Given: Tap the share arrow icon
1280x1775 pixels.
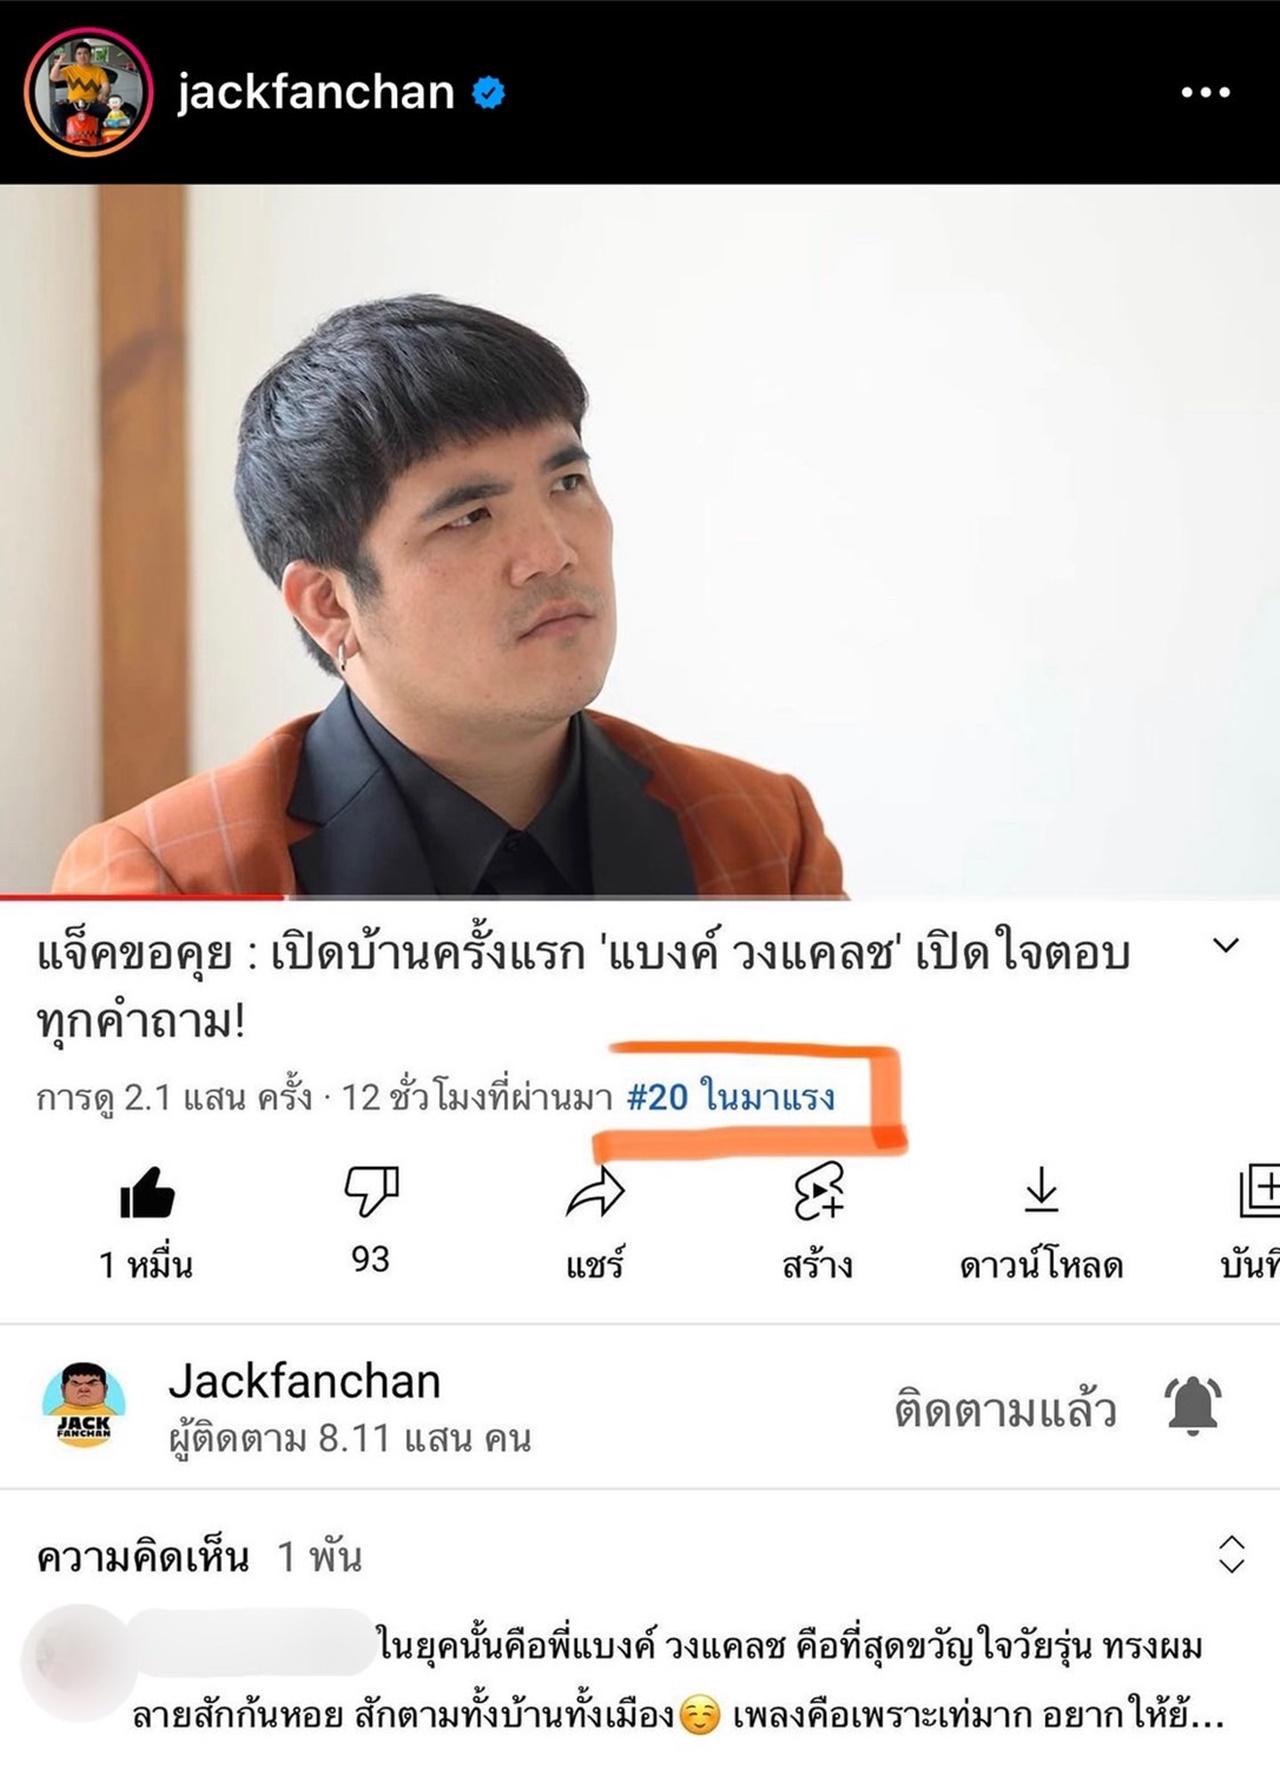Looking at the screenshot, I should pyautogui.click(x=595, y=1192).
